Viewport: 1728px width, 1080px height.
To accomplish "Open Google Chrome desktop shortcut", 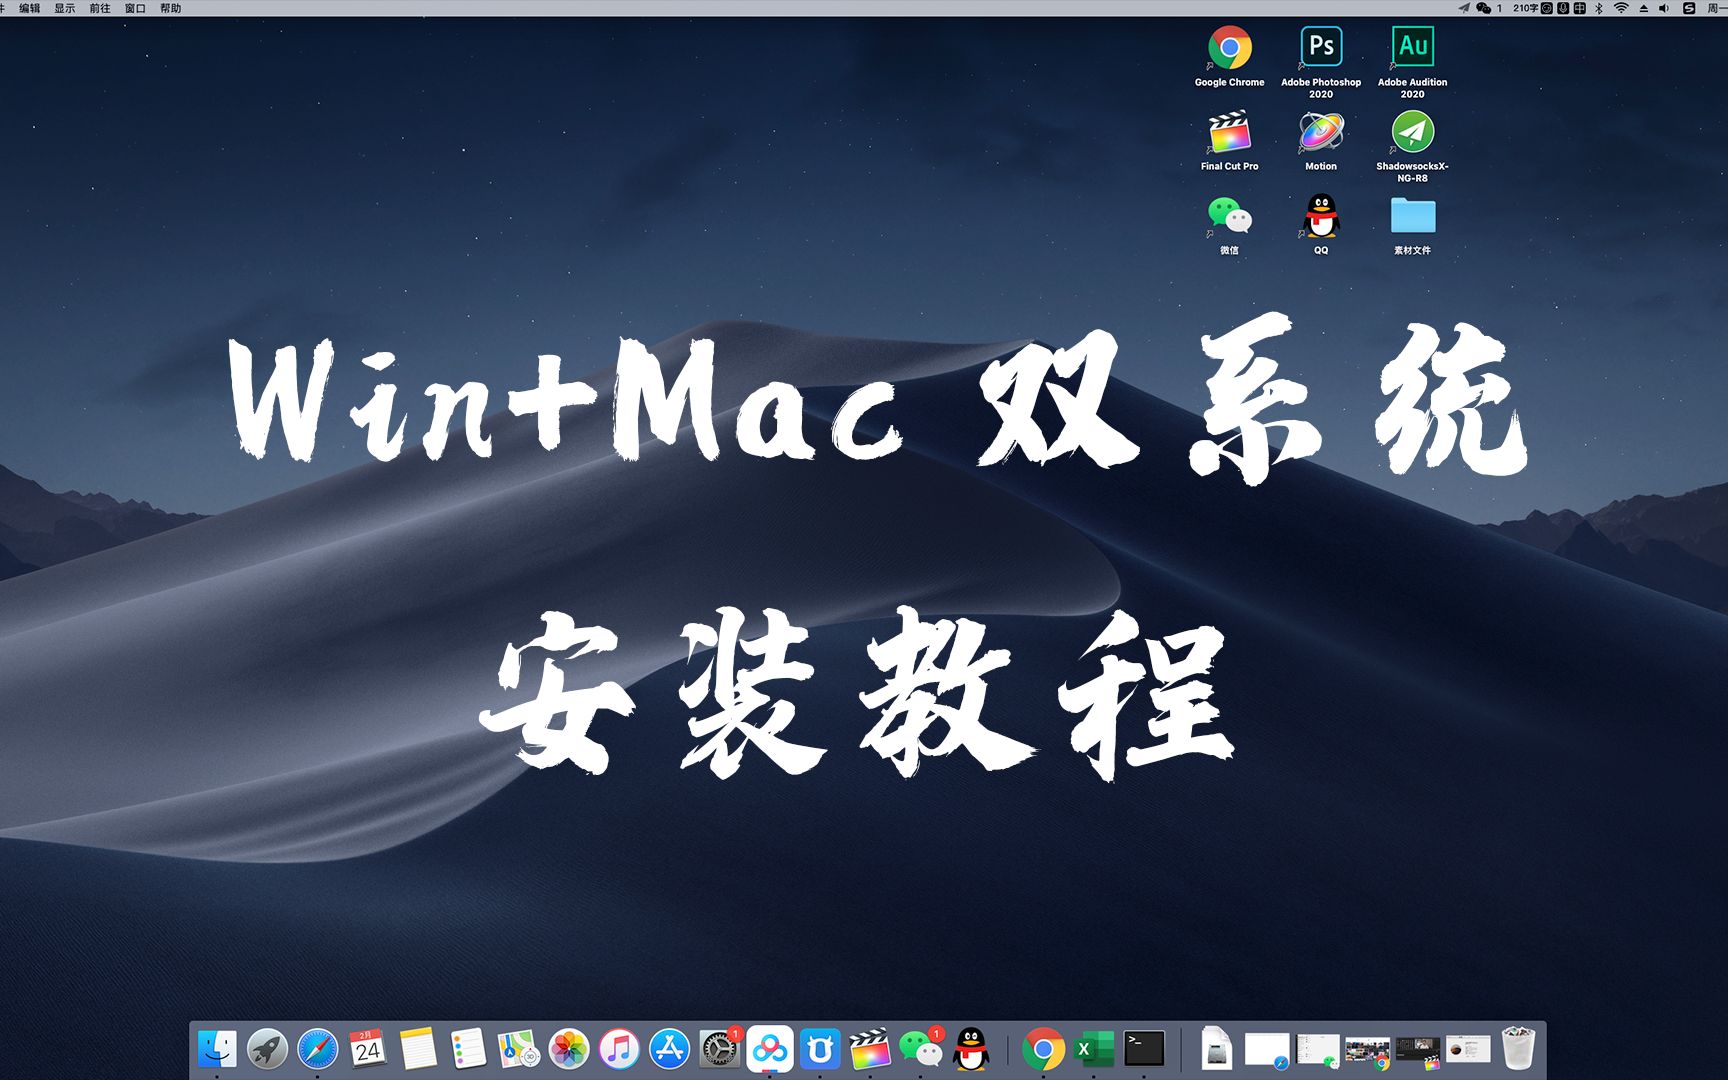I will (1229, 45).
